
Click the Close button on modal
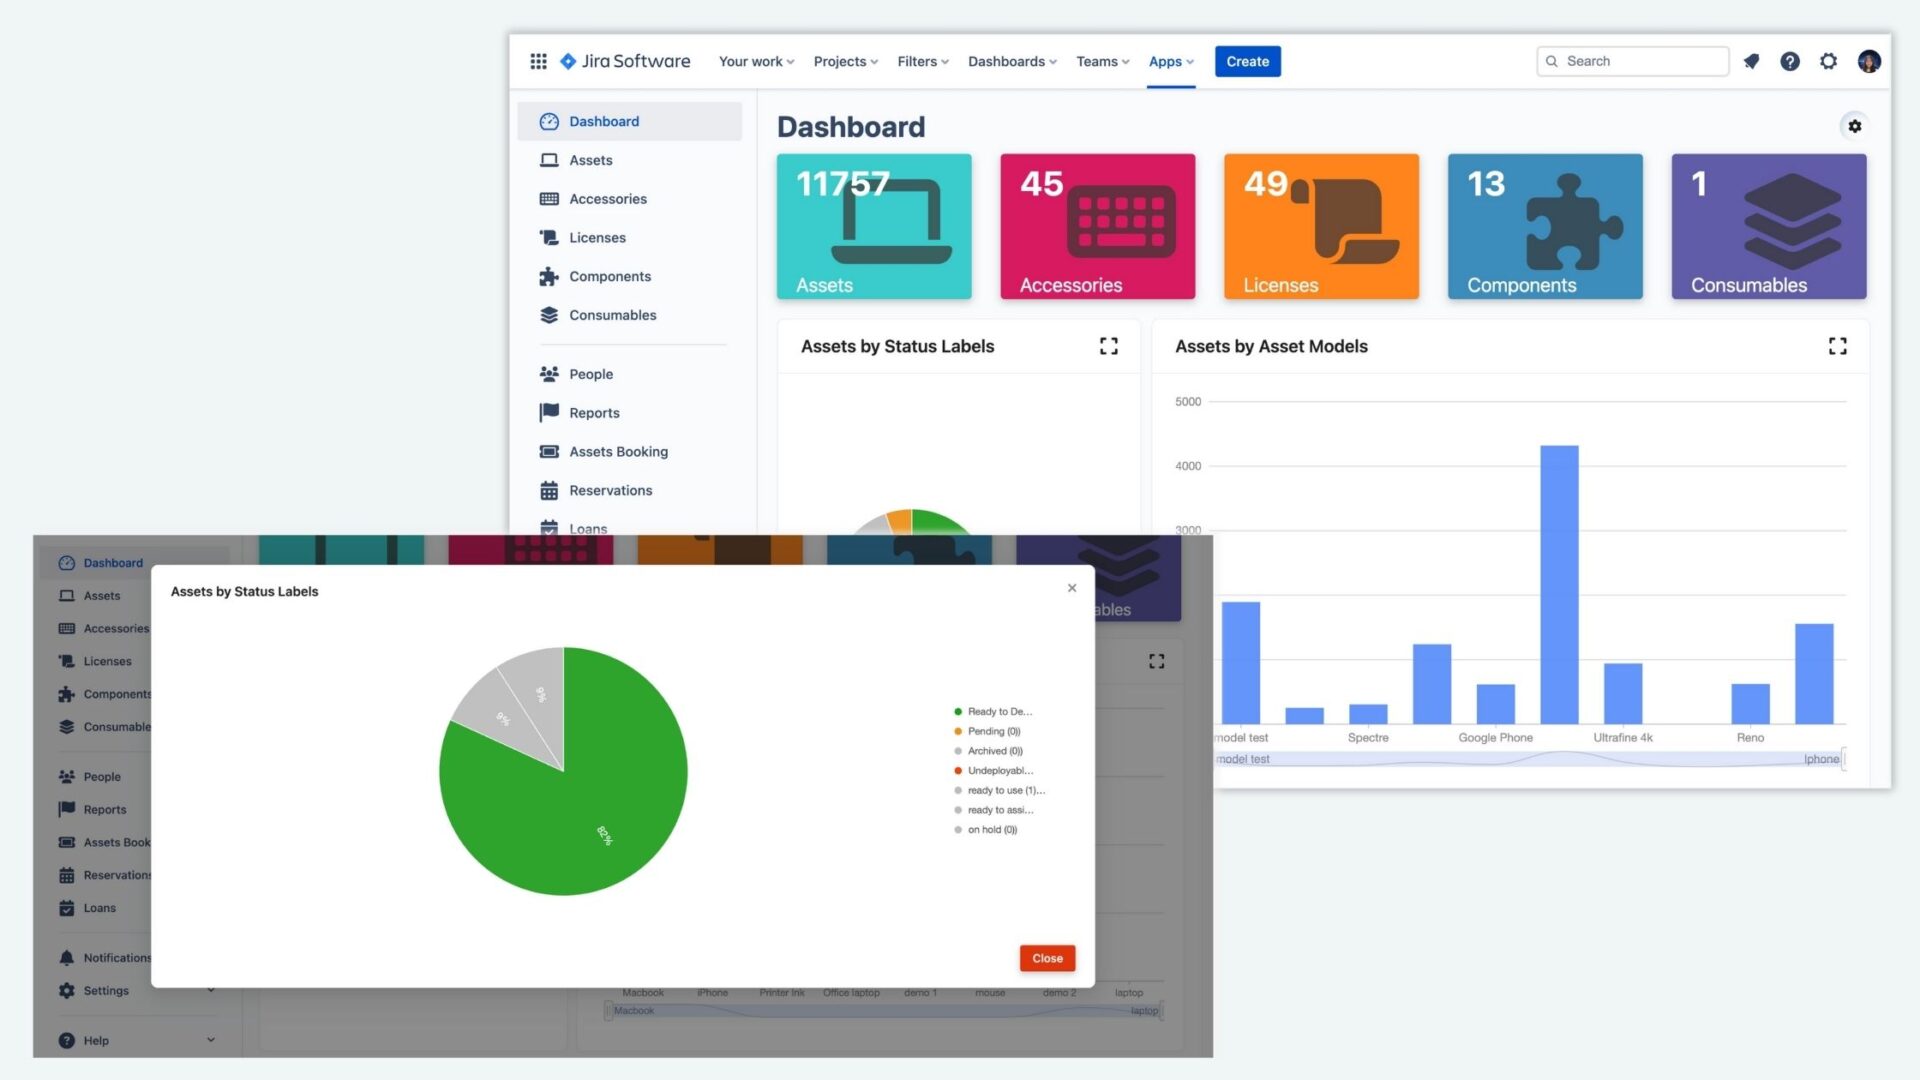(x=1047, y=957)
